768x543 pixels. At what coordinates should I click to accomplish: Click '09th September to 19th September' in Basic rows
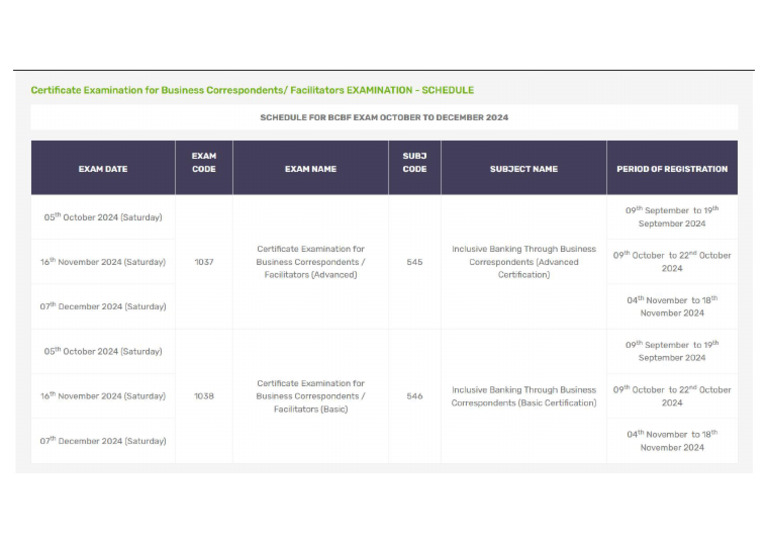tap(672, 351)
